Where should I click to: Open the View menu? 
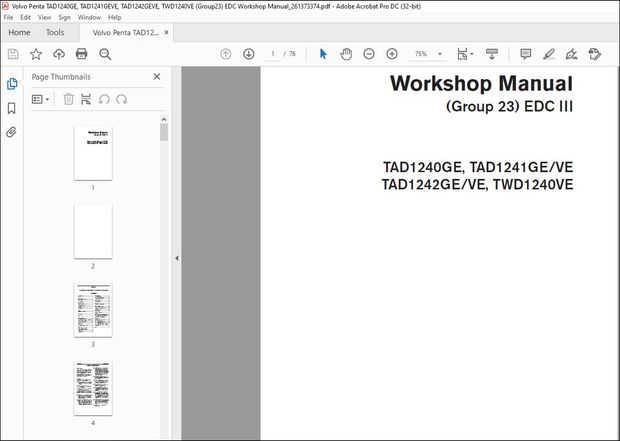[44, 17]
